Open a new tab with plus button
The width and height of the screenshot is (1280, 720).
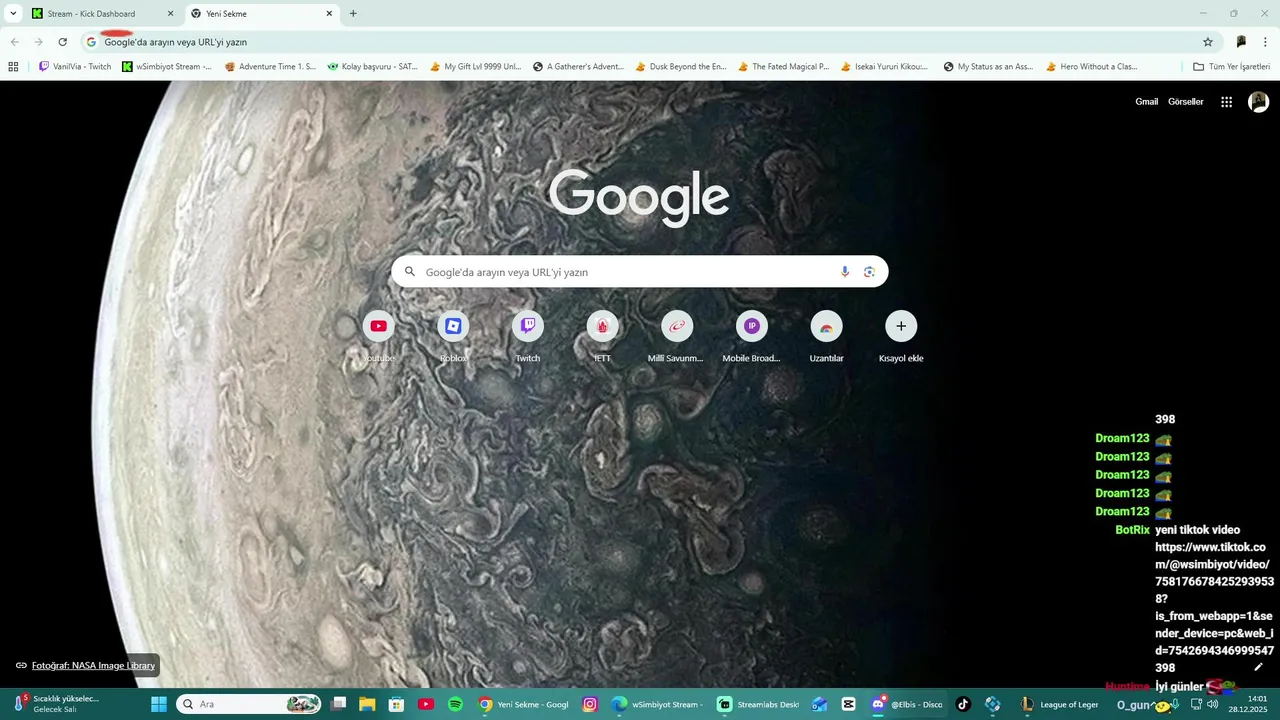point(353,14)
